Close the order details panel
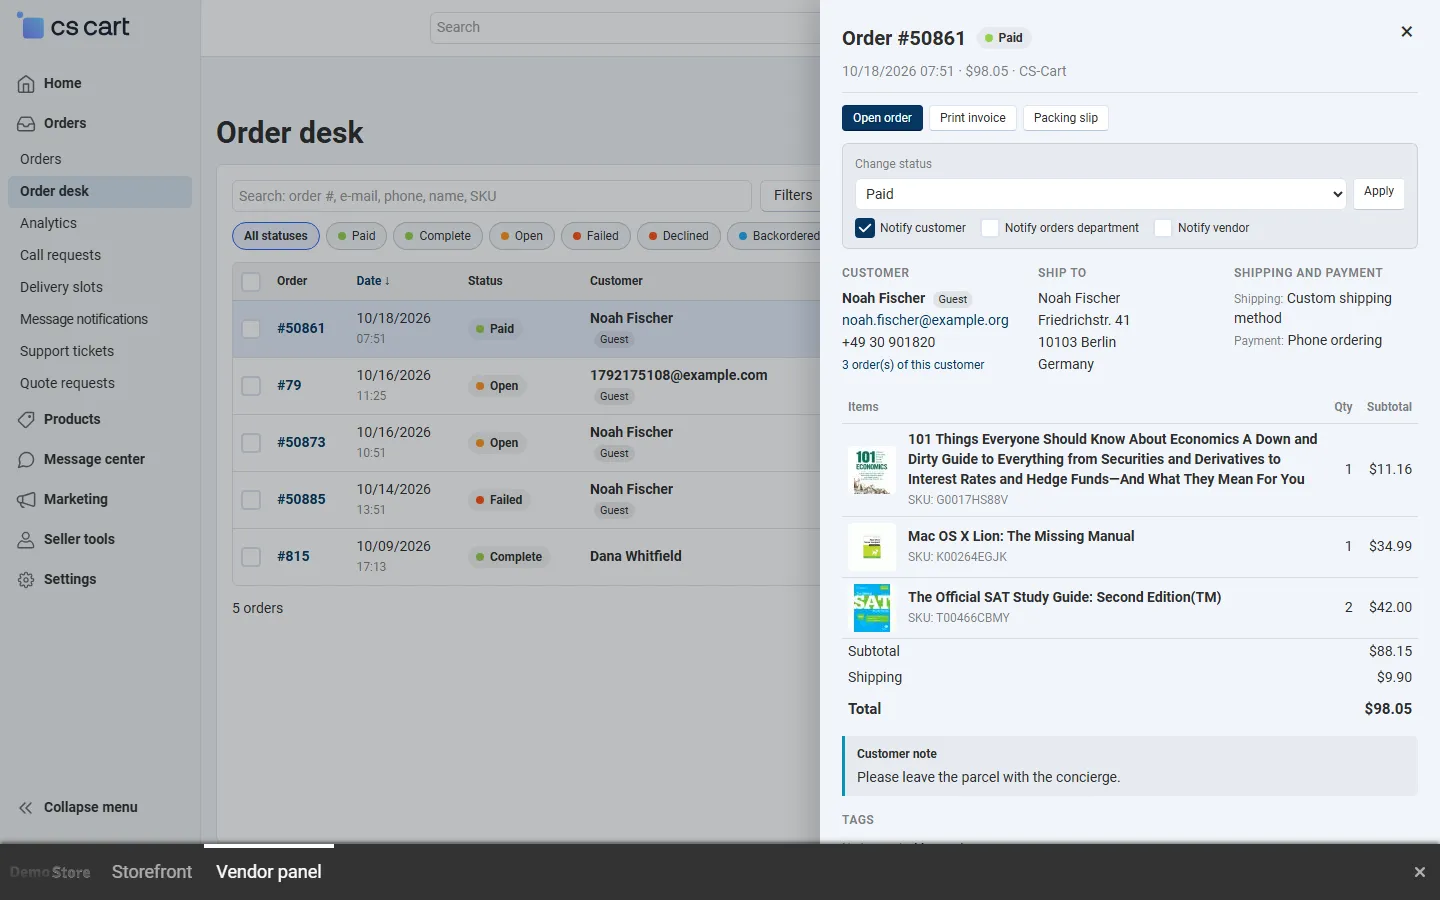 click(1406, 32)
